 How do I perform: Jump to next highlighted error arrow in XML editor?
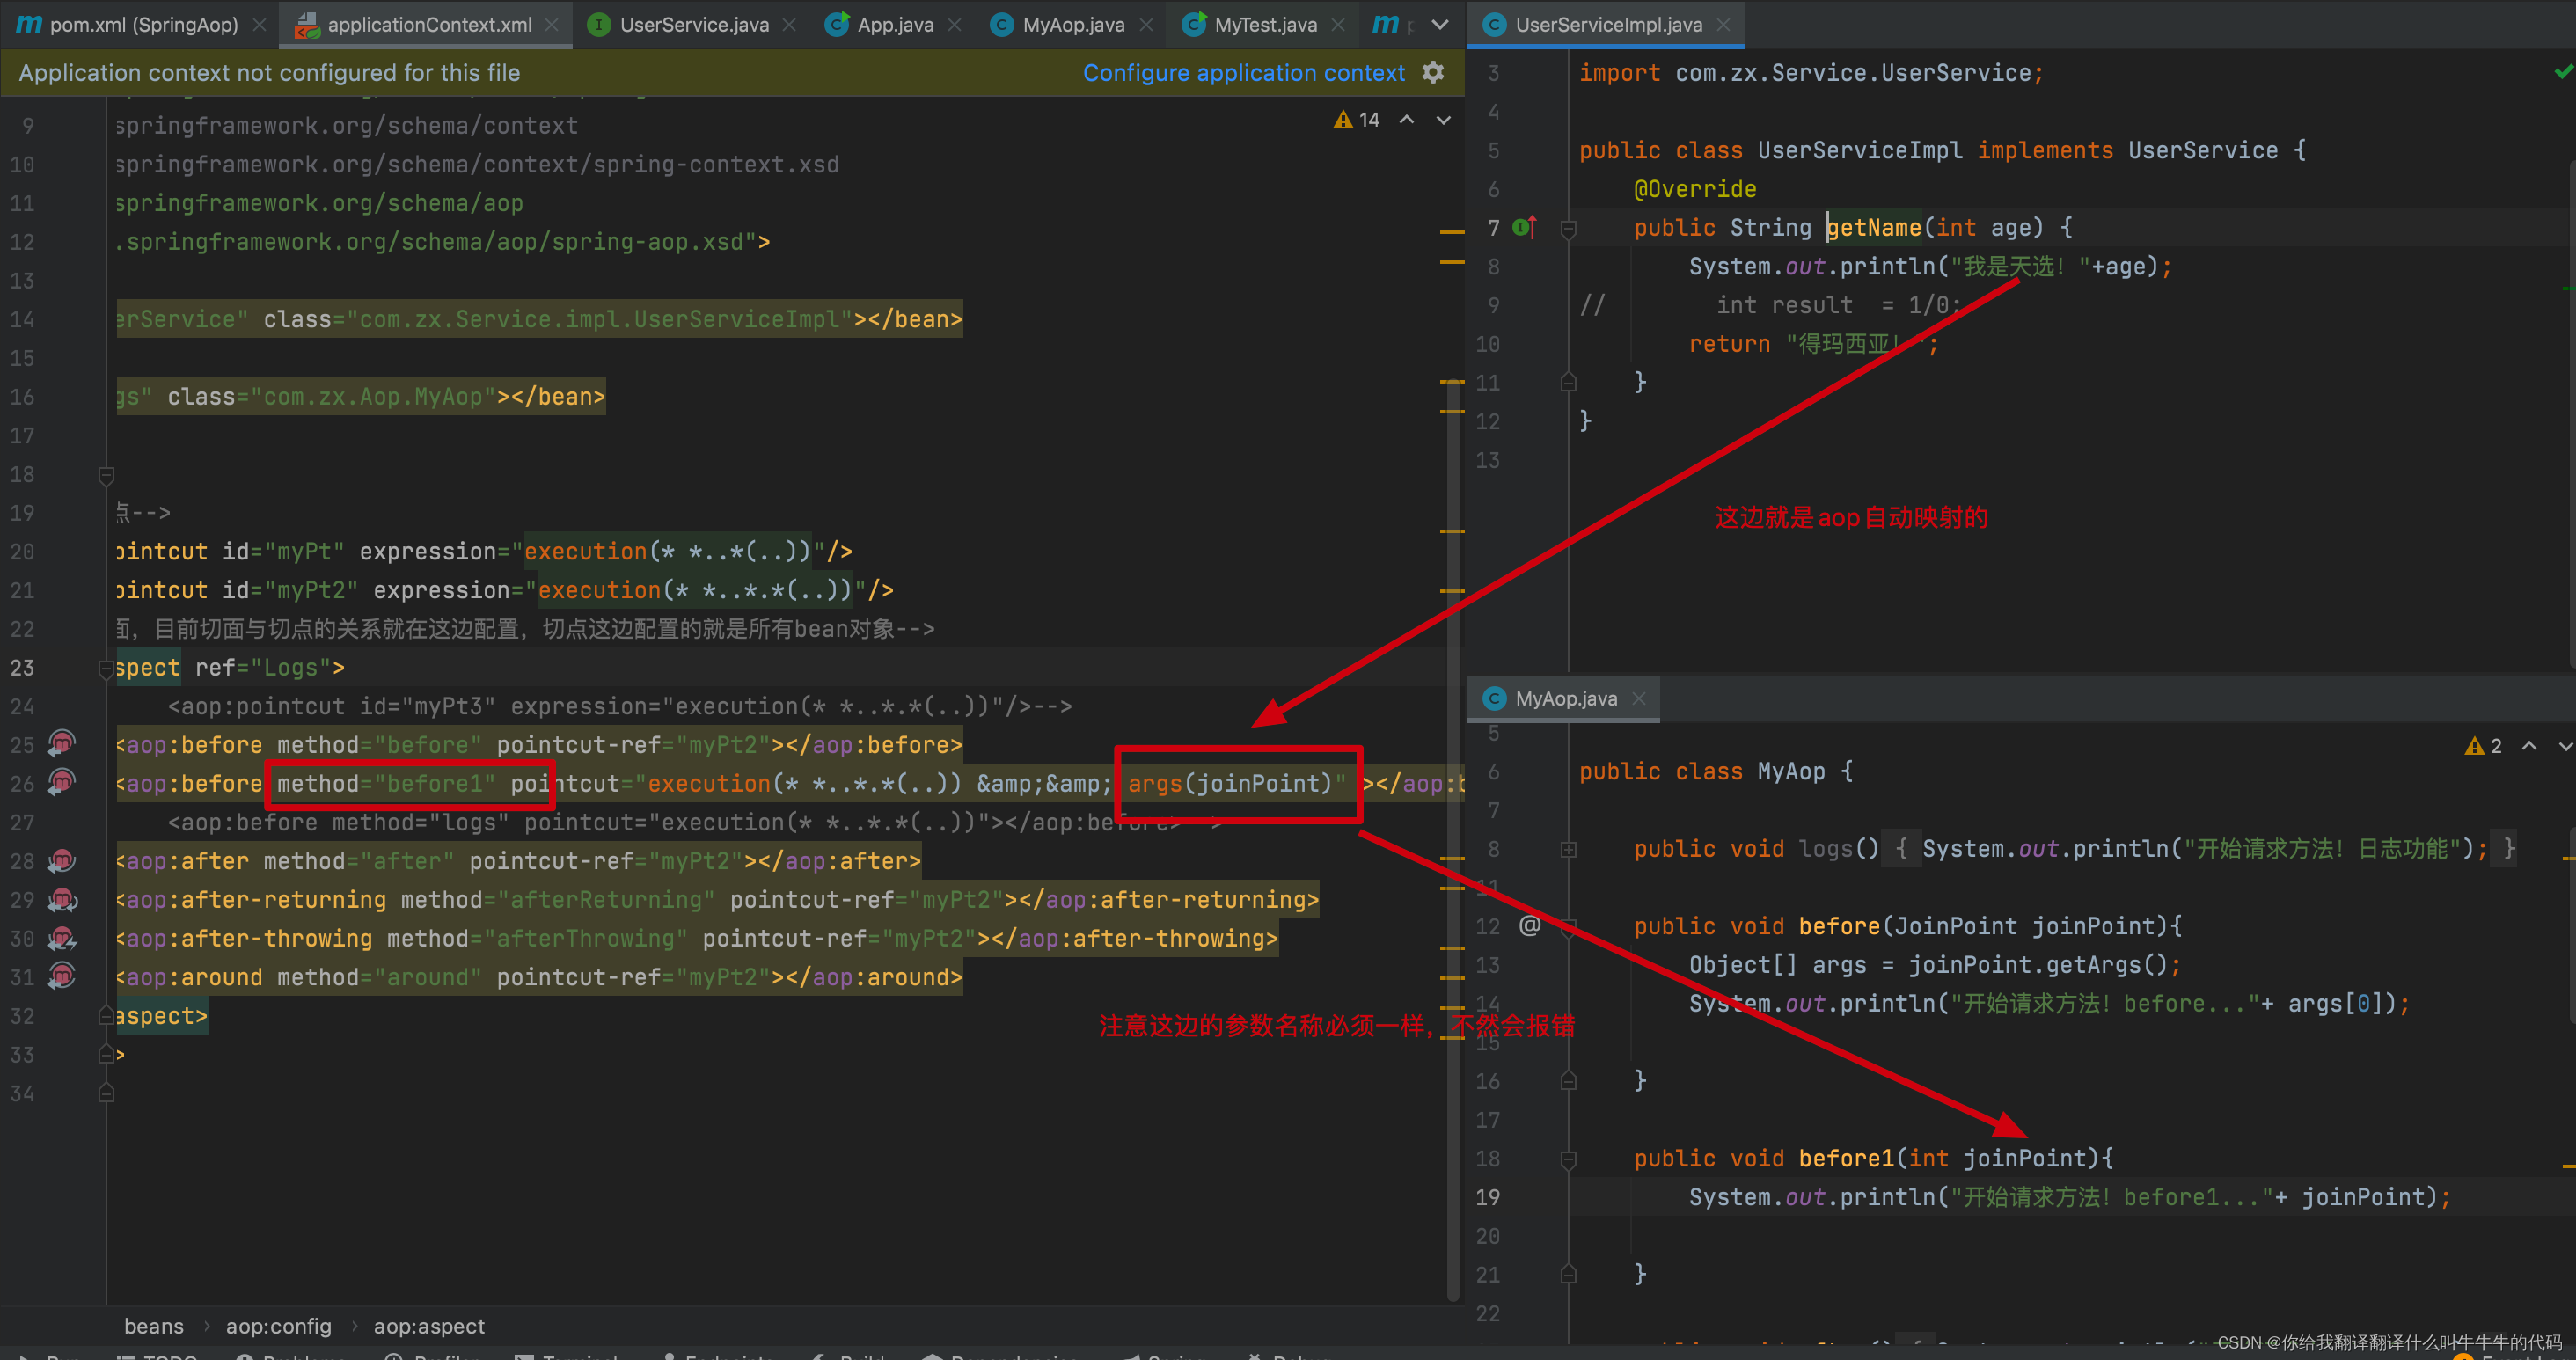pos(1443,120)
